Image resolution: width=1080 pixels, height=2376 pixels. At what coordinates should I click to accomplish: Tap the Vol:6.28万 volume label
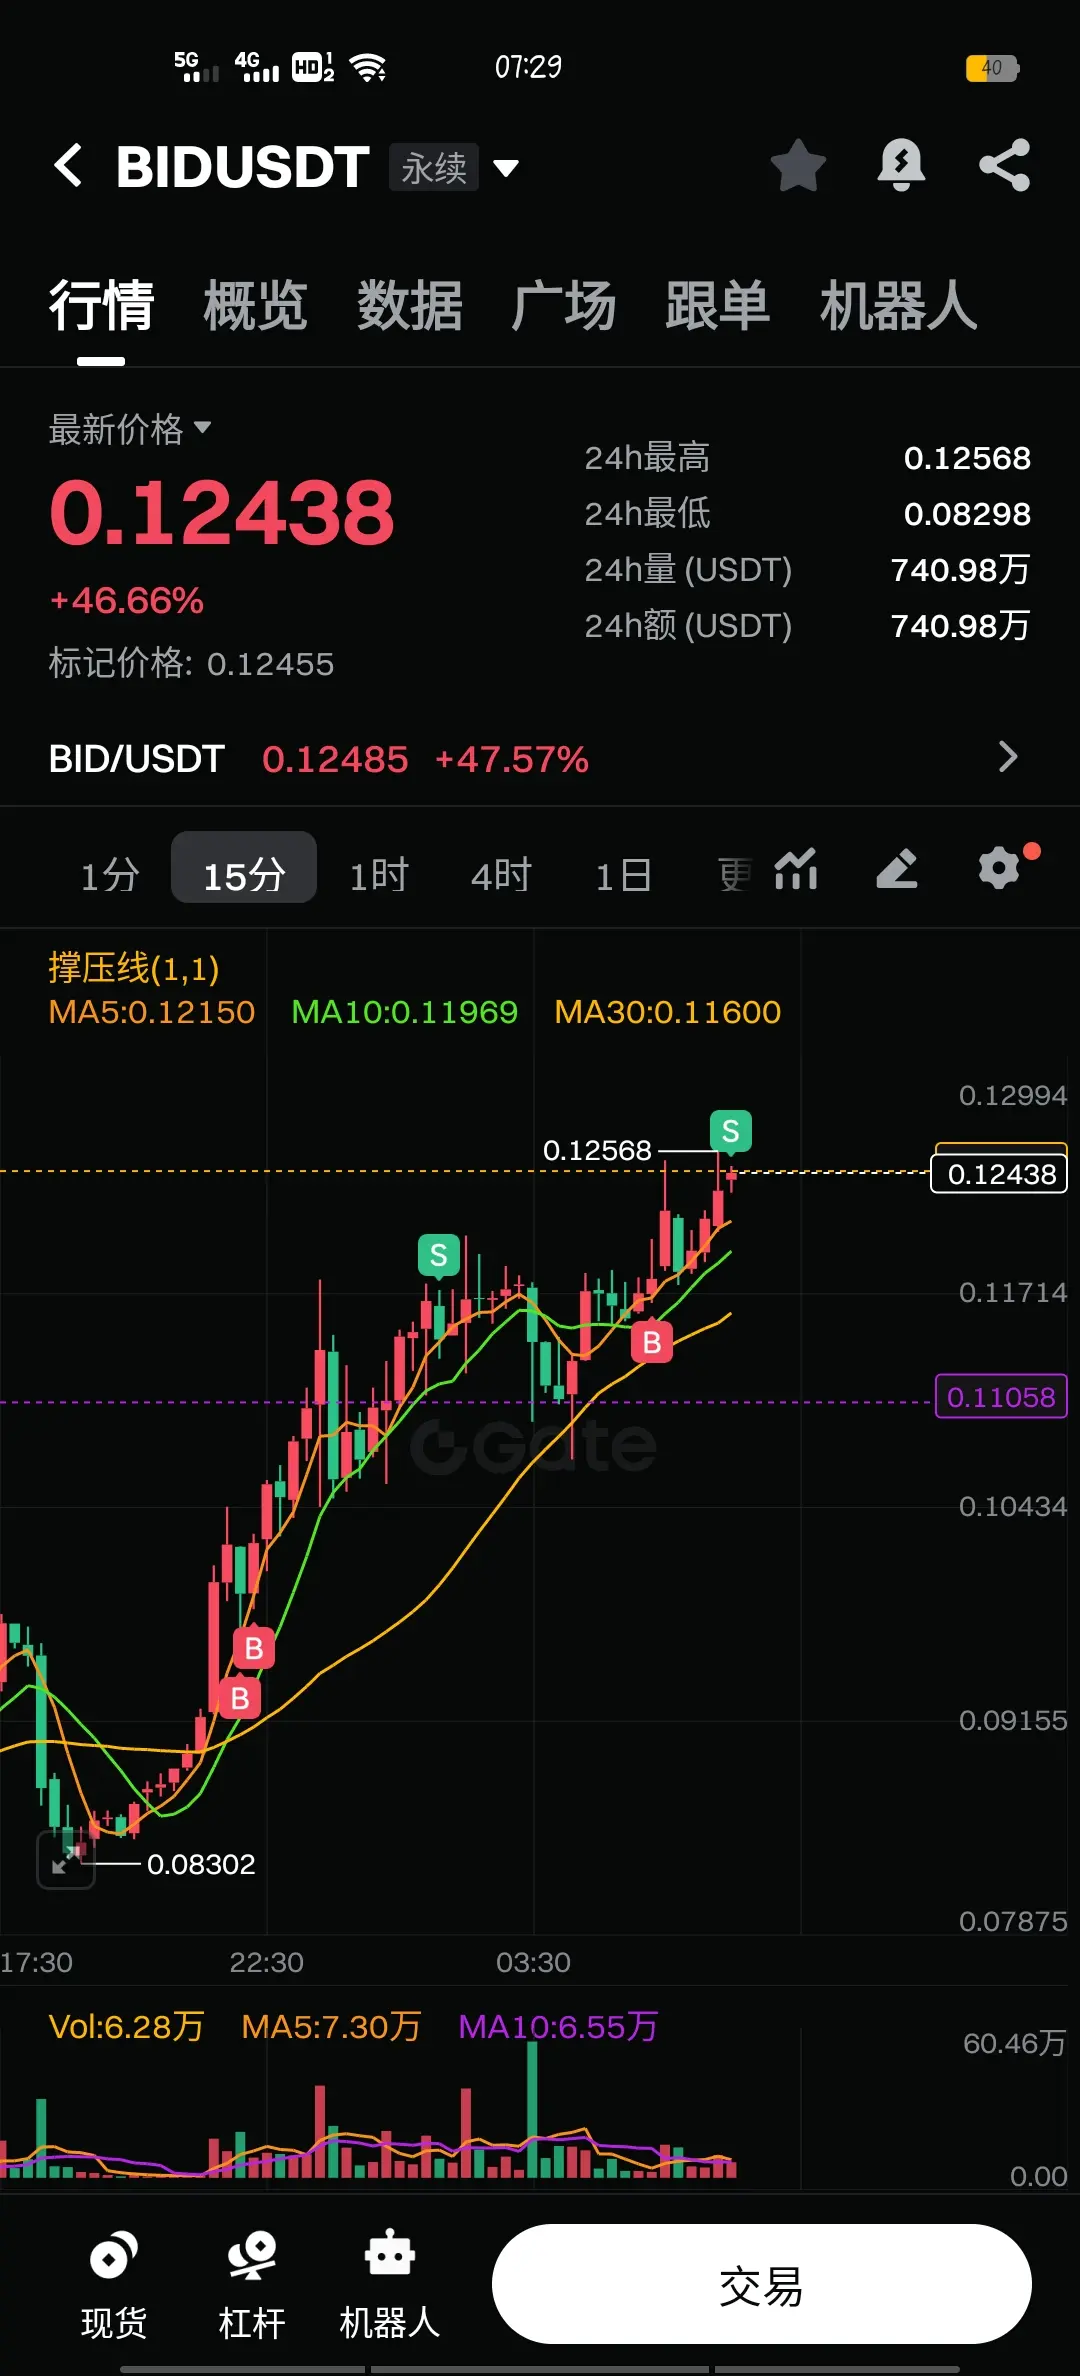(126, 2026)
